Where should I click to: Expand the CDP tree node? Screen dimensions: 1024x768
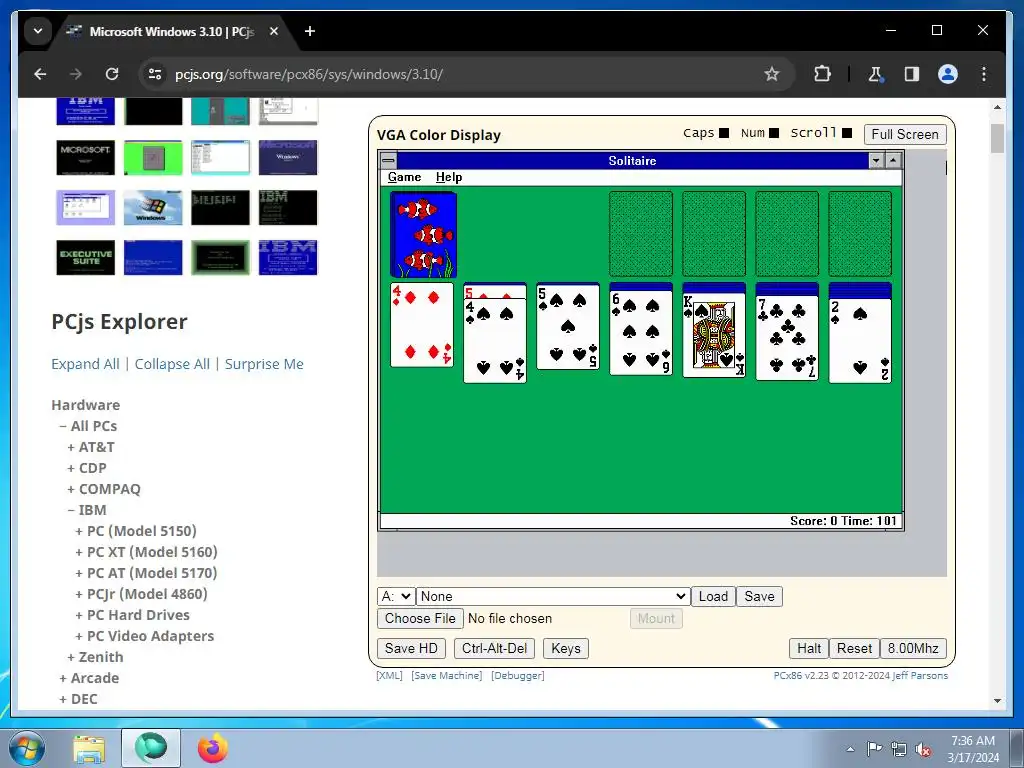point(87,468)
